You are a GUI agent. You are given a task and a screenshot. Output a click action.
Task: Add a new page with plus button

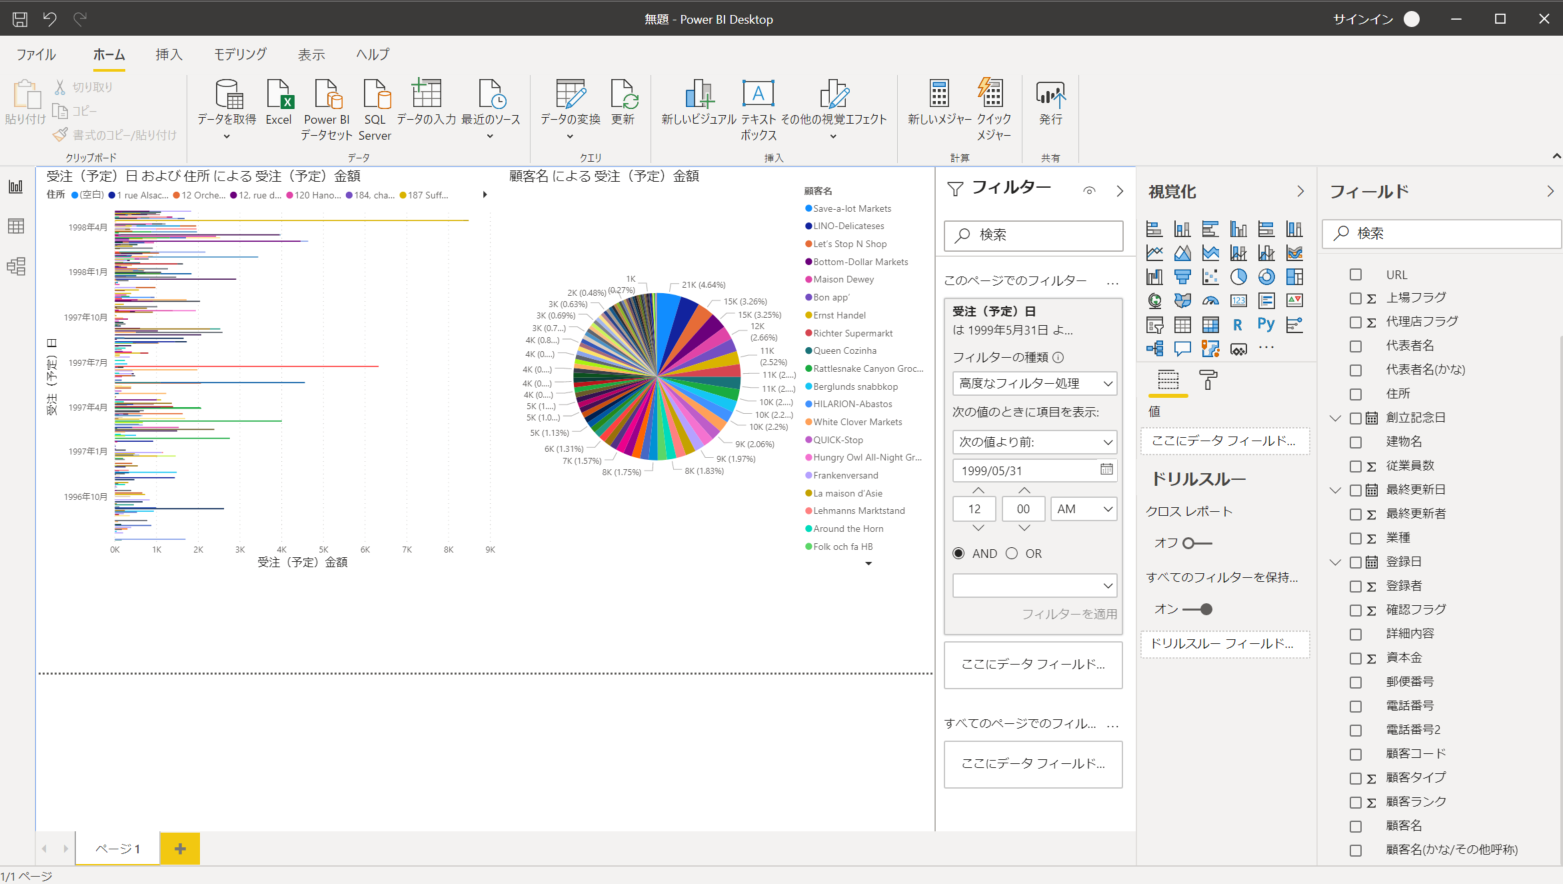coord(180,849)
